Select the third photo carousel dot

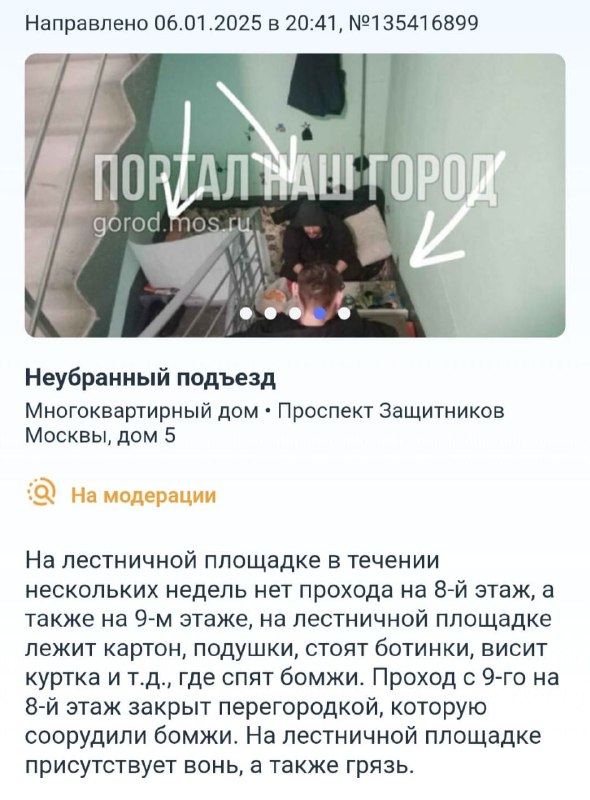click(x=296, y=313)
